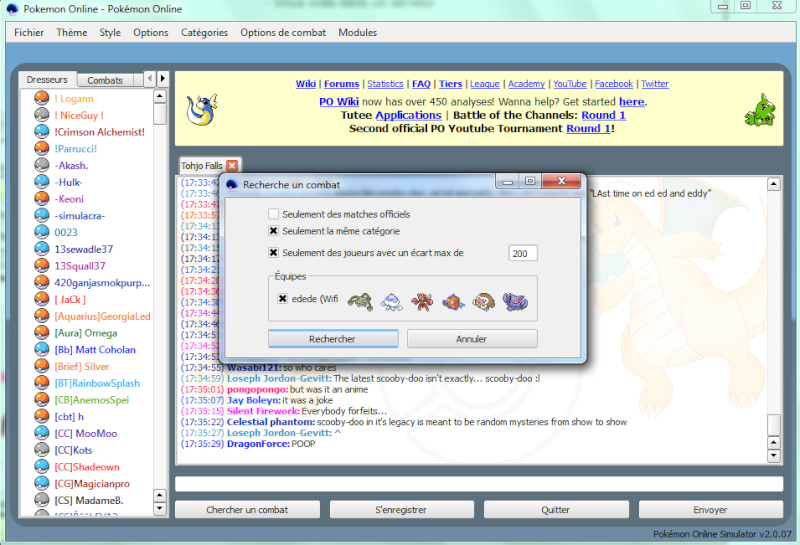Click the pokeball icon beside 13Squall37

click(41, 266)
